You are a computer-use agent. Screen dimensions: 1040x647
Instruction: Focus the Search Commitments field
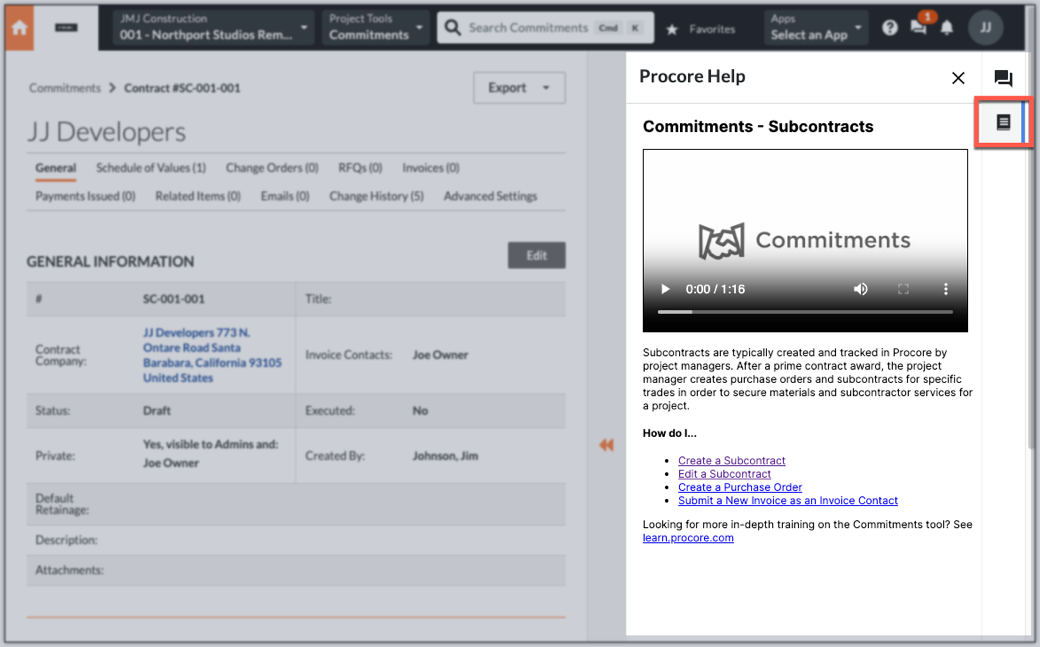pyautogui.click(x=545, y=28)
